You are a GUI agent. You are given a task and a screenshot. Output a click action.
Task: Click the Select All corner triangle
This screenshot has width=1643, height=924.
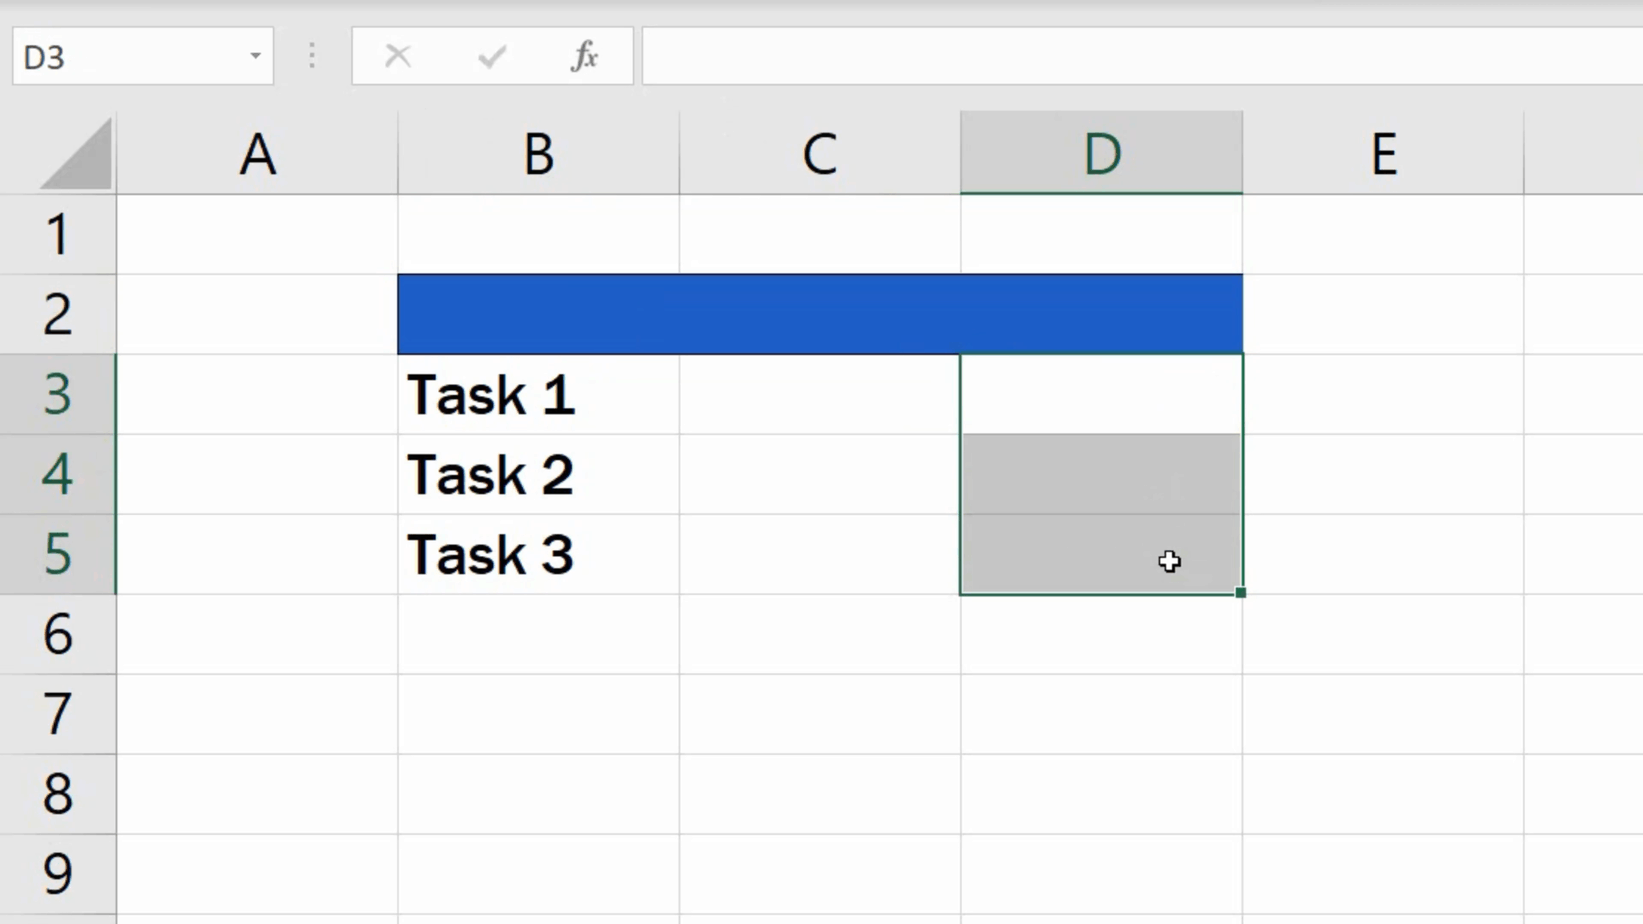(x=76, y=156)
